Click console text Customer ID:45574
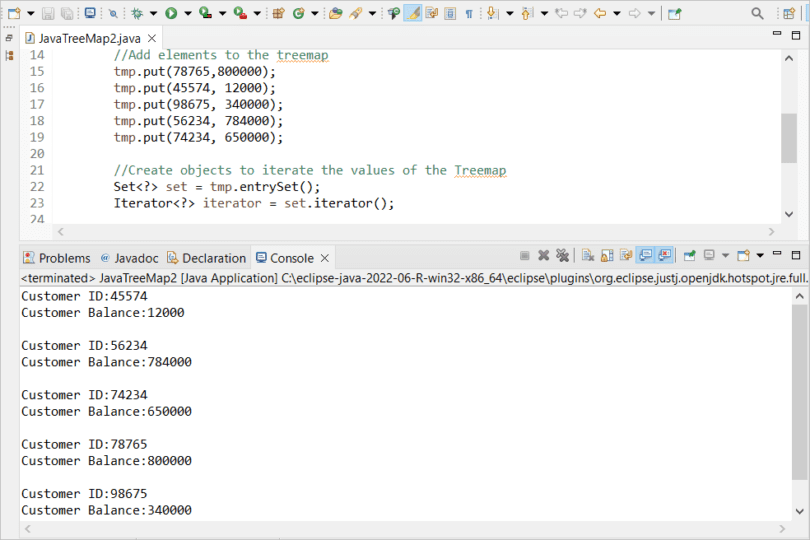This screenshot has width=810, height=540. pos(84,296)
